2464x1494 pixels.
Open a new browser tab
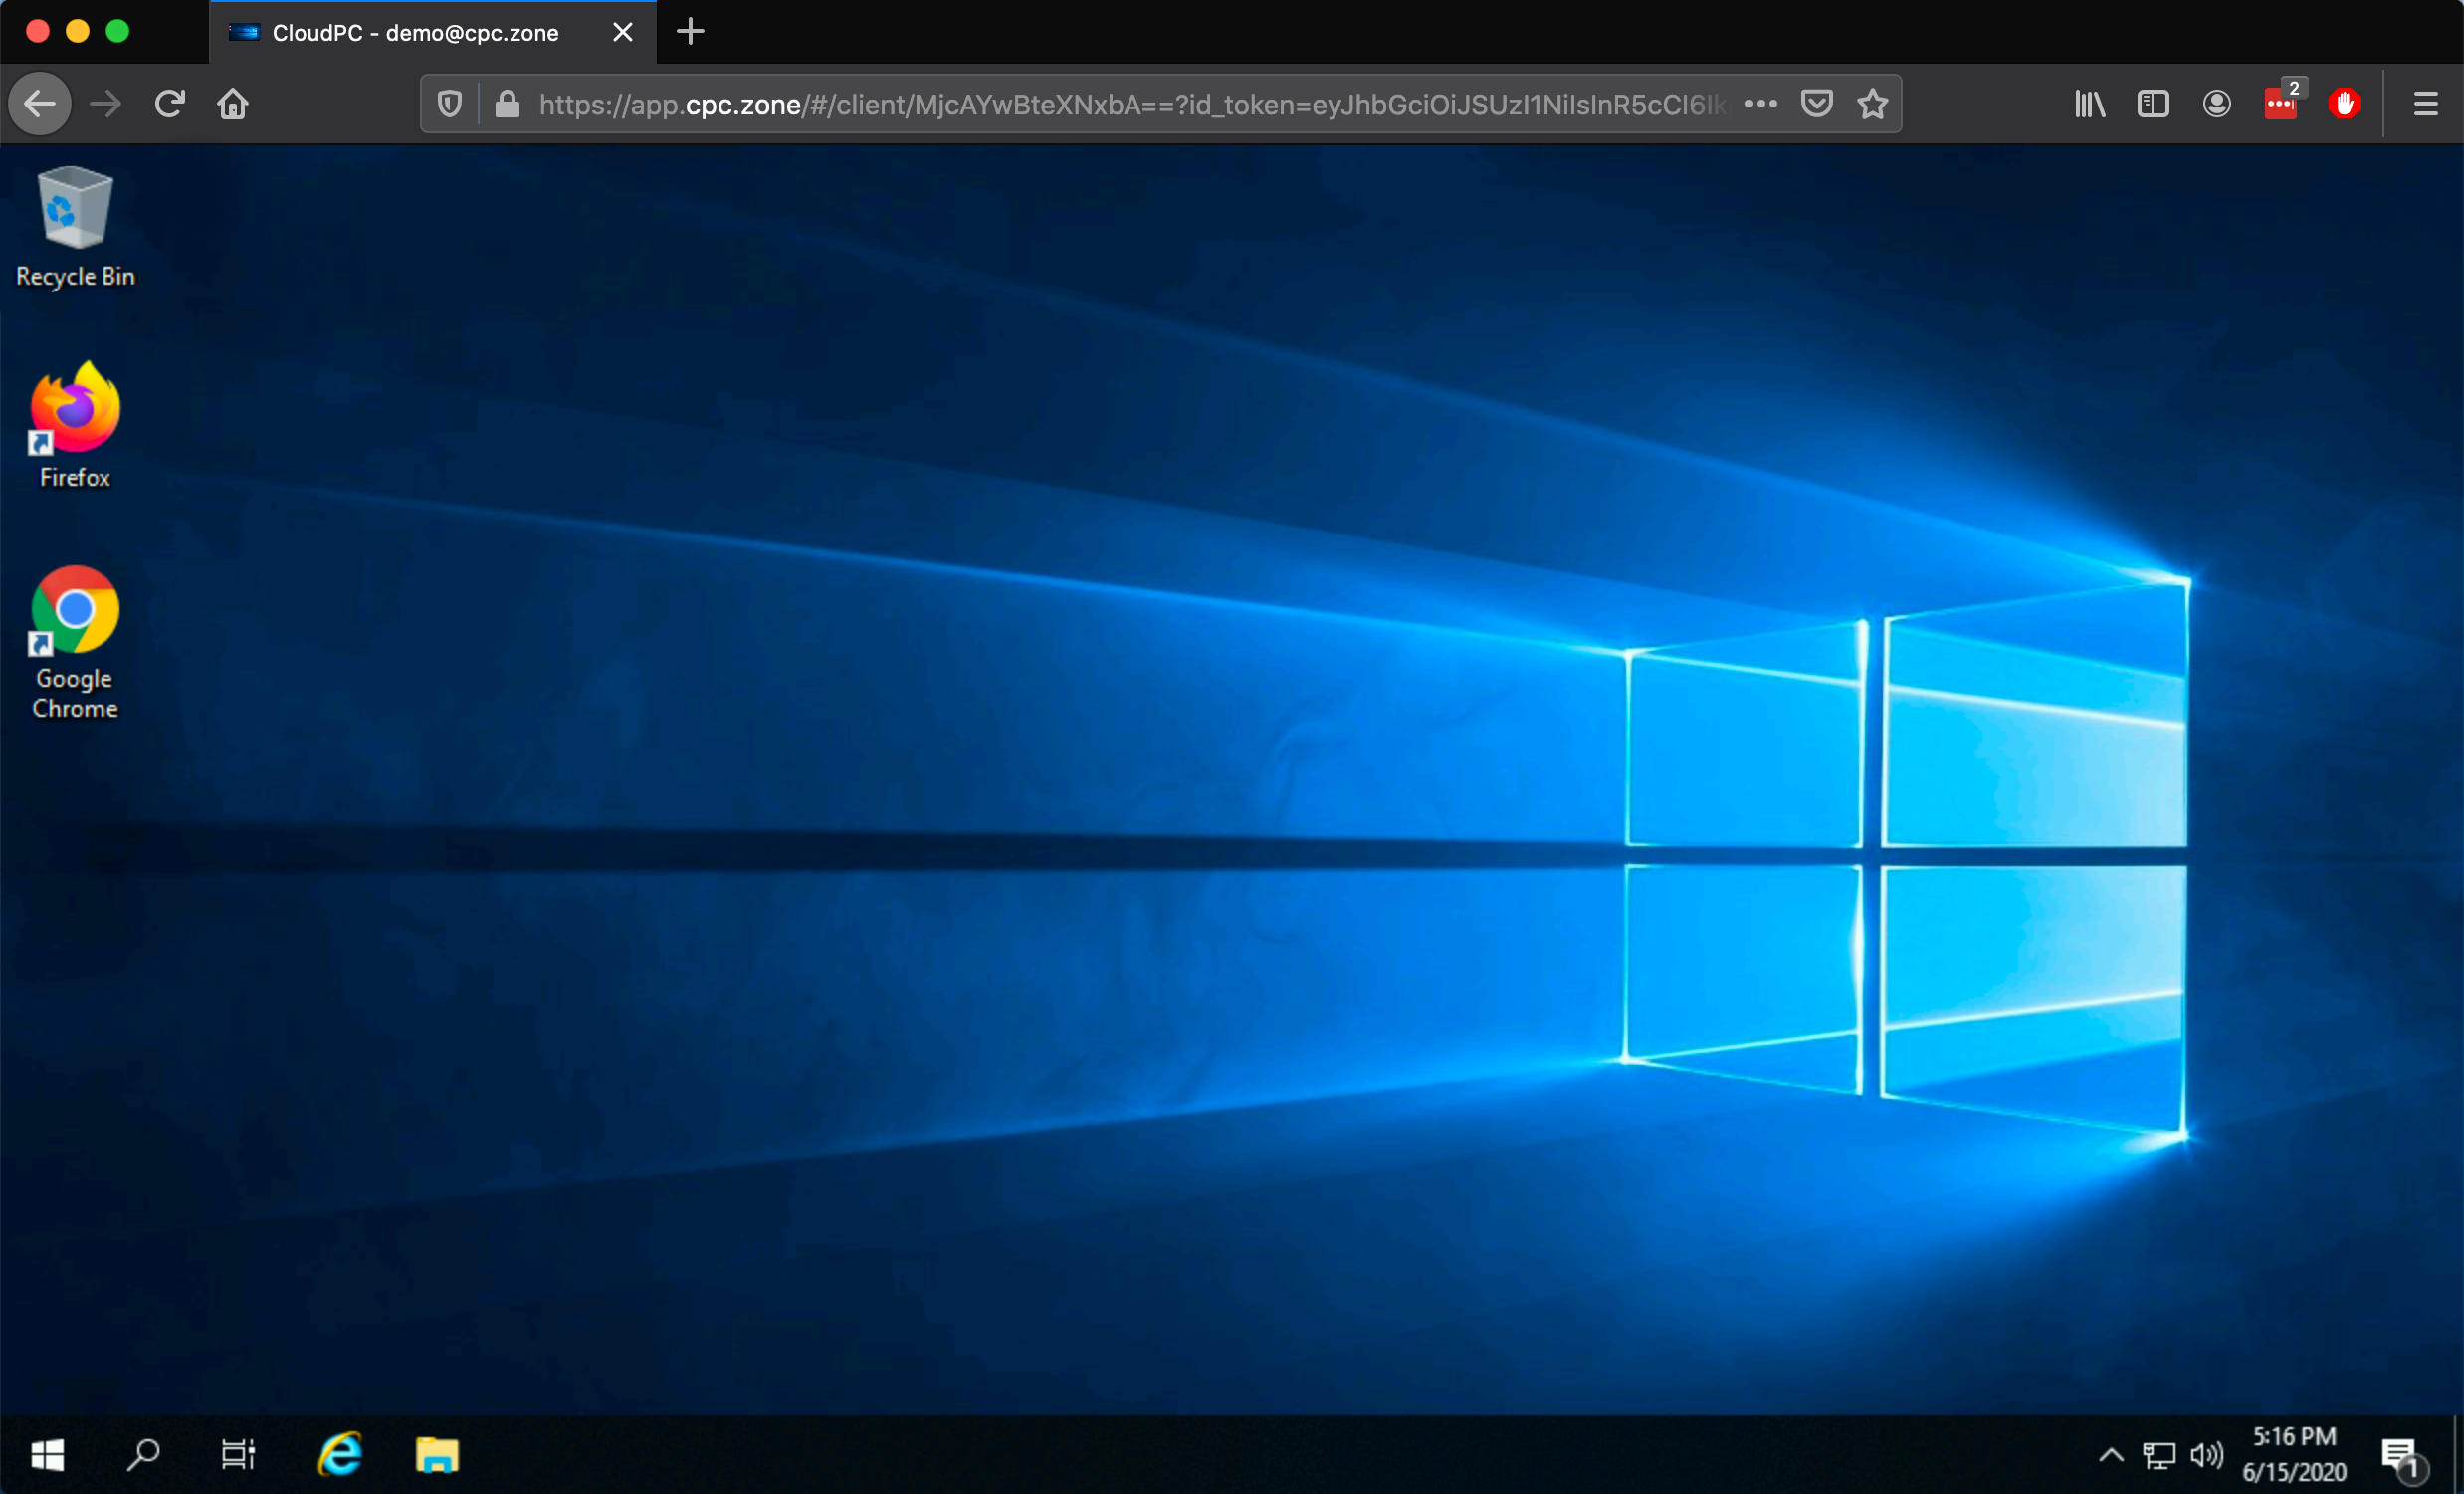[690, 32]
